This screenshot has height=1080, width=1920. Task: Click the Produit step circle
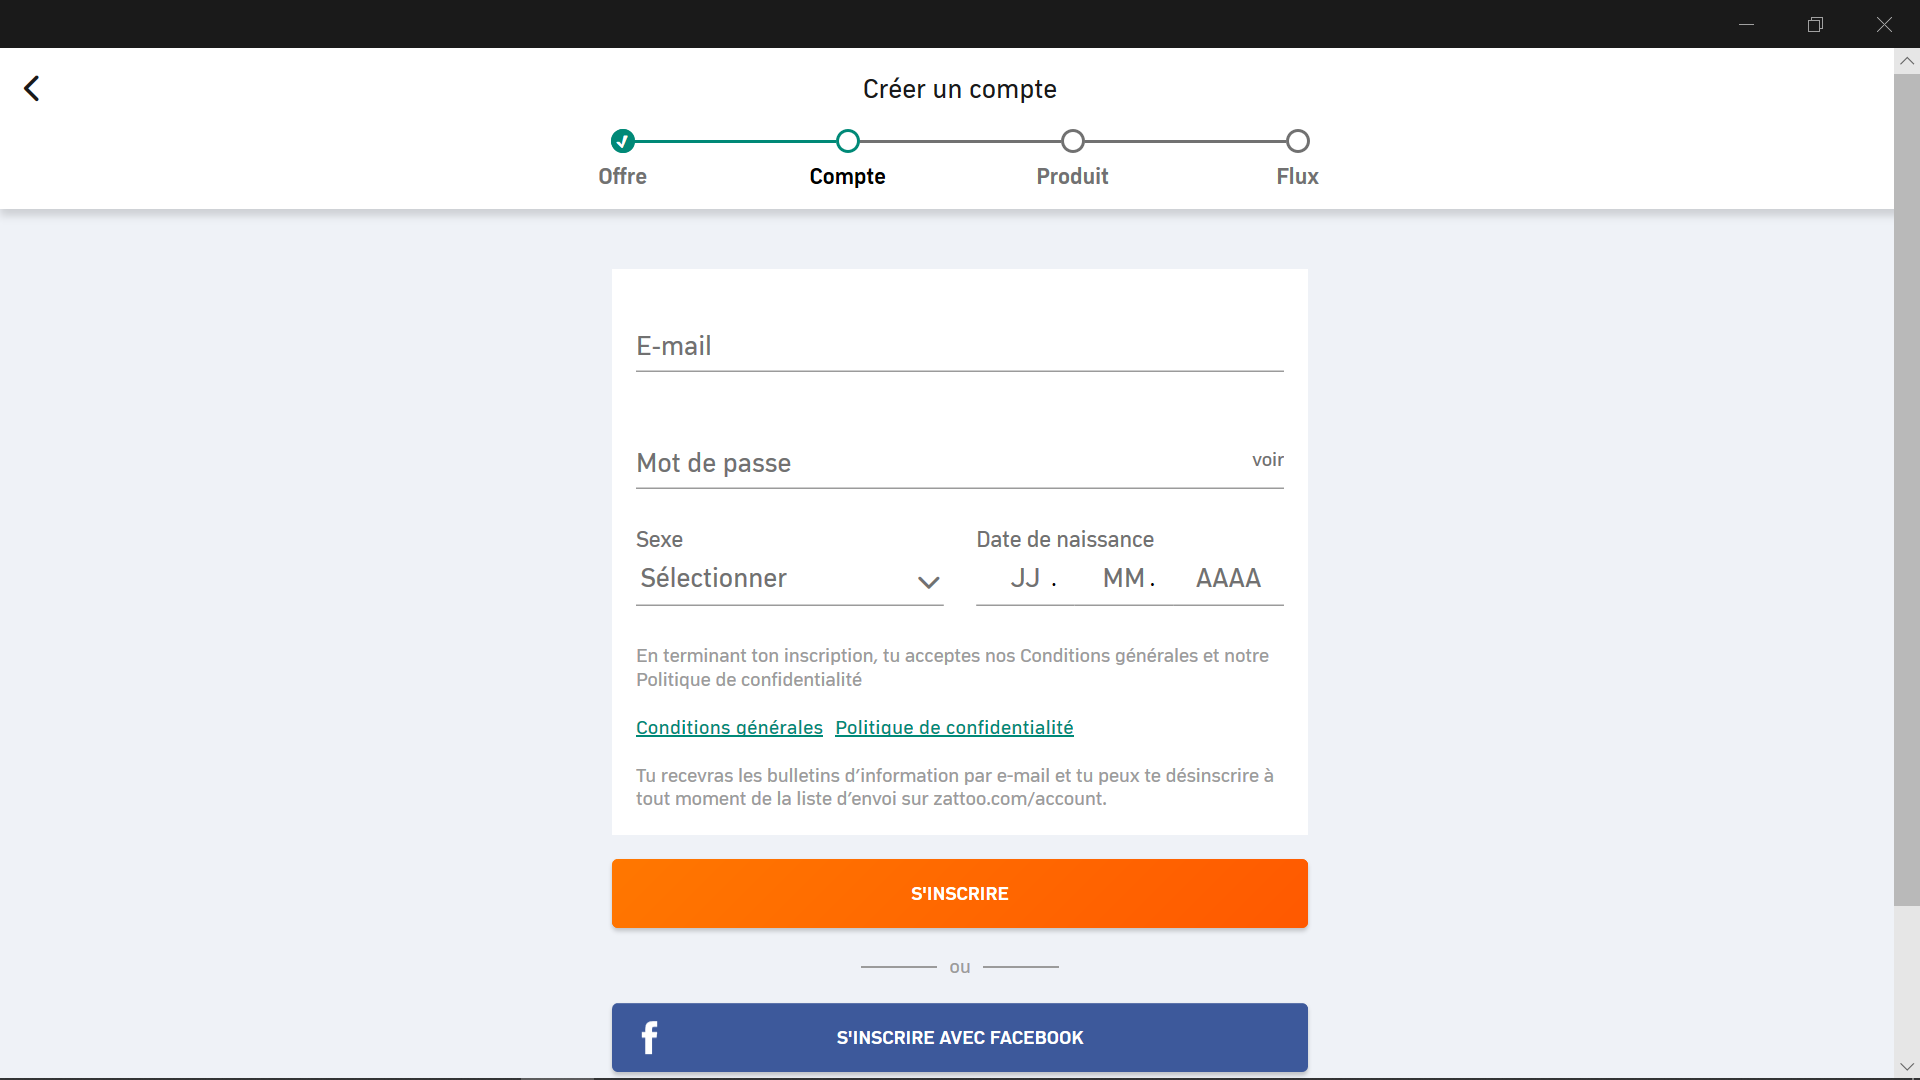point(1072,141)
